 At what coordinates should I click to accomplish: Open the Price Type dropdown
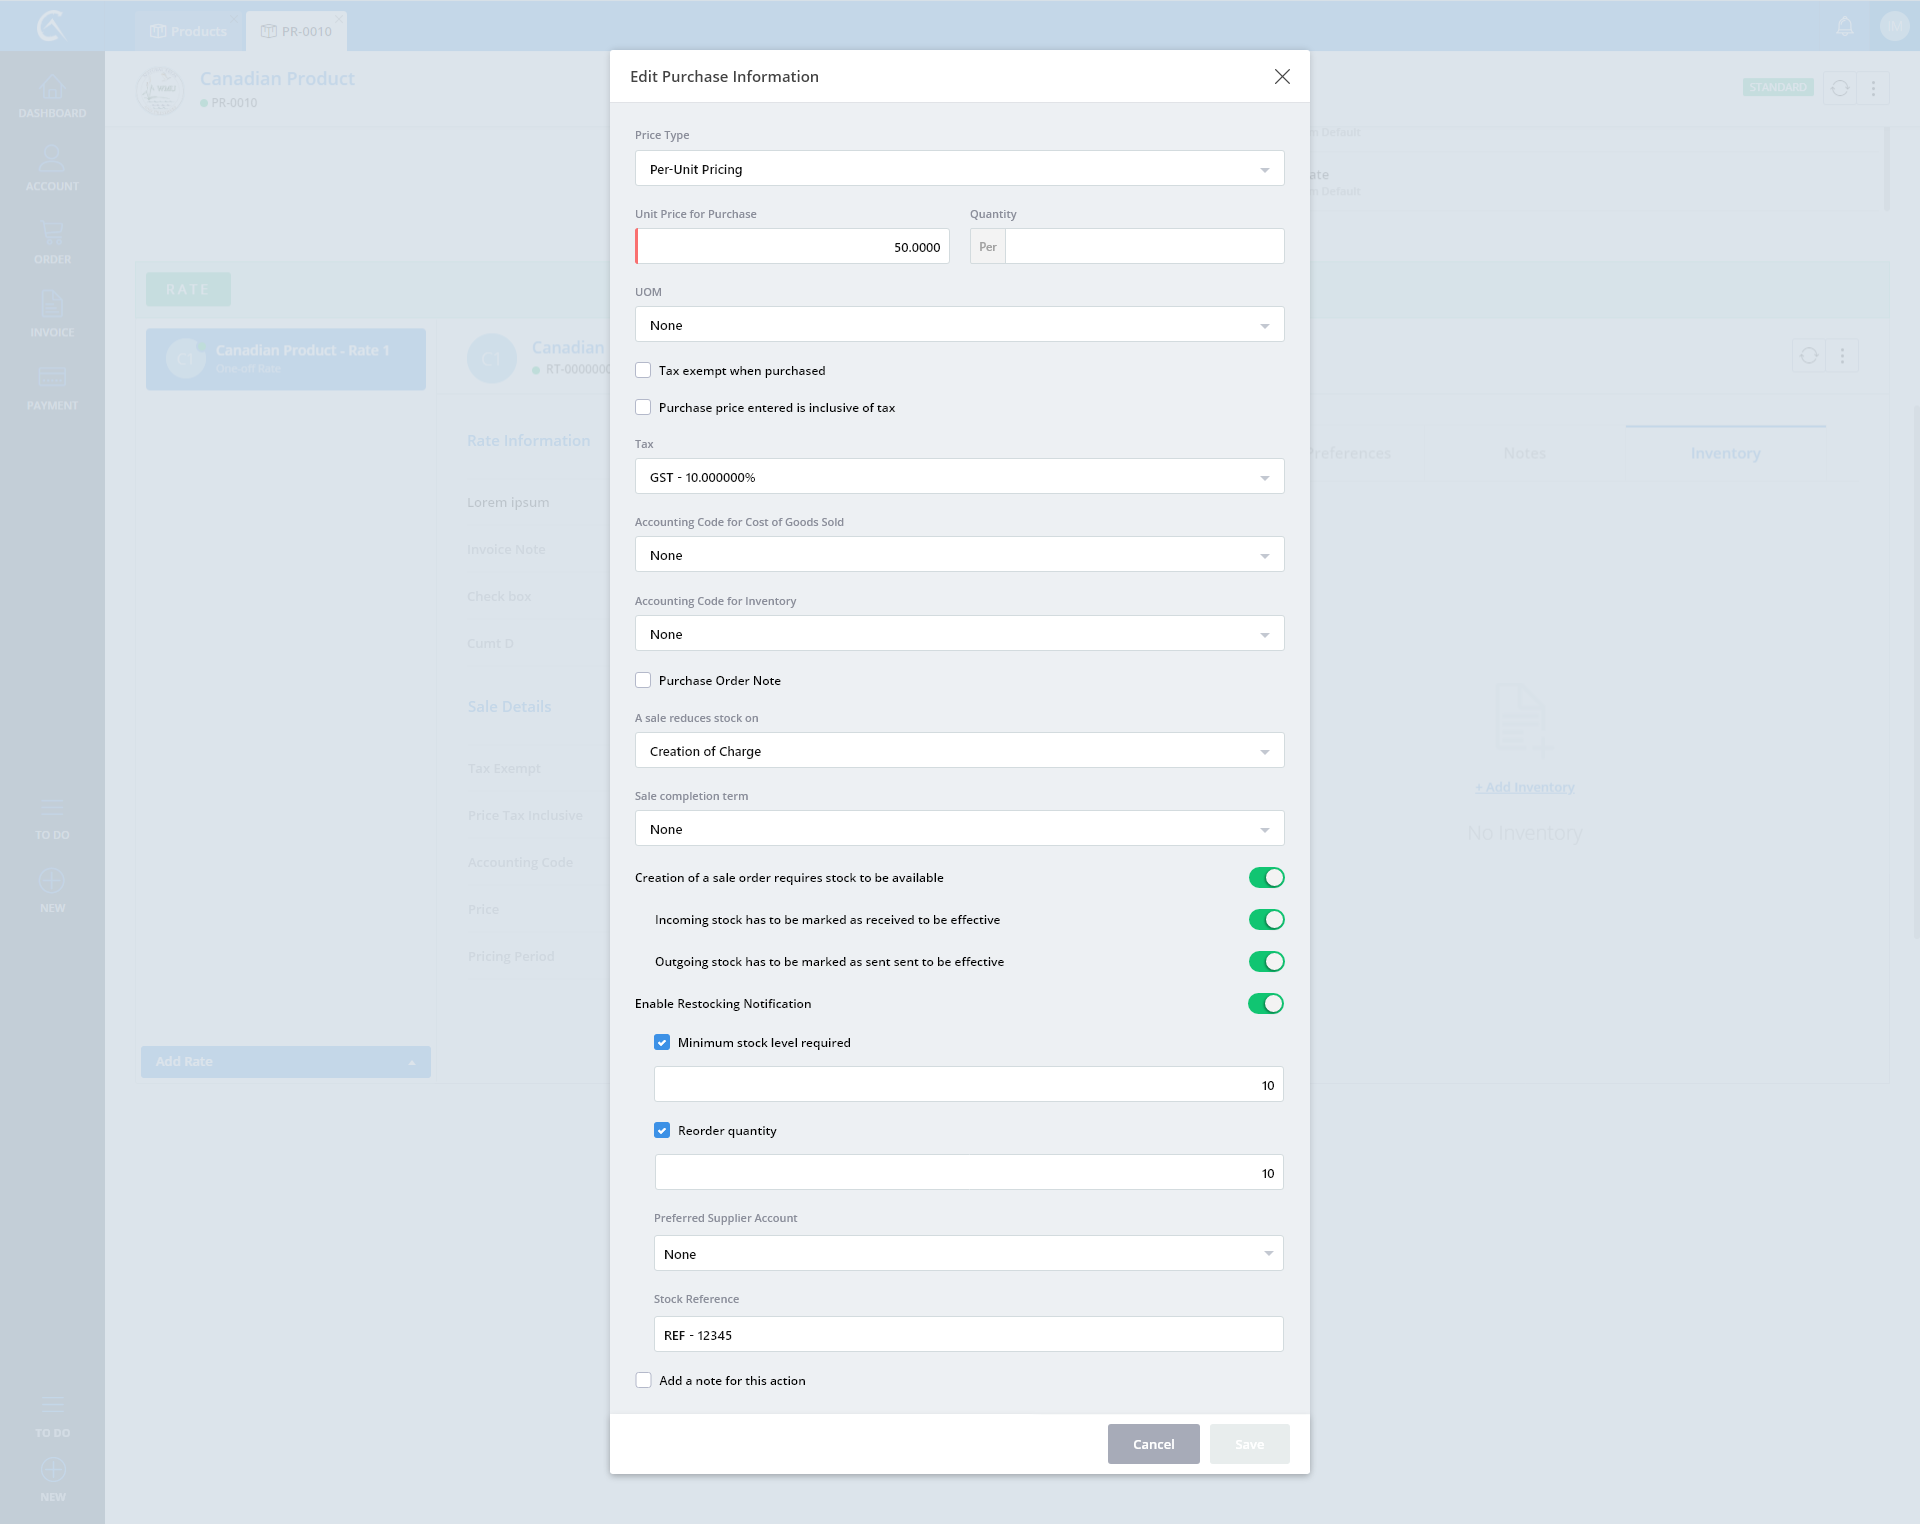tap(959, 169)
